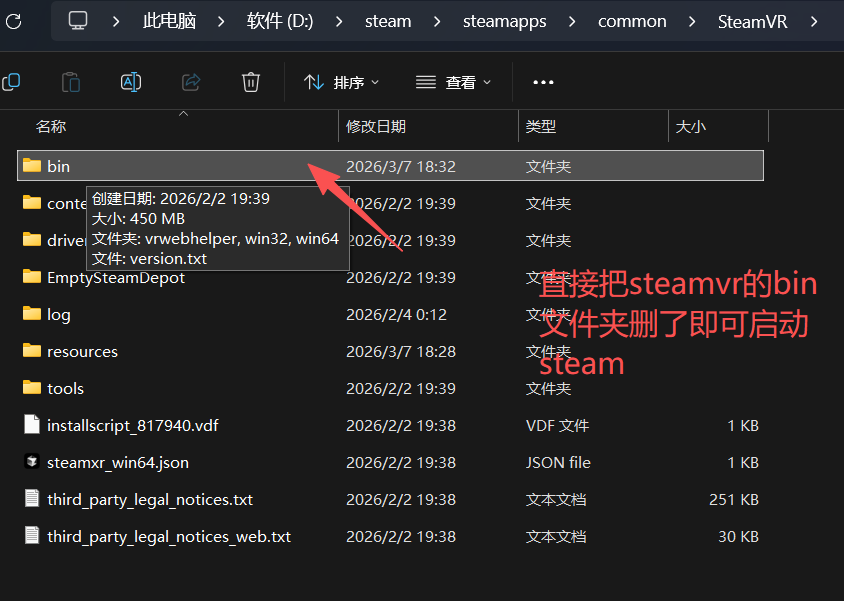This screenshot has height=601, width=844.
Task: Select the EmptySteamDepot folder name
Action: 116,278
